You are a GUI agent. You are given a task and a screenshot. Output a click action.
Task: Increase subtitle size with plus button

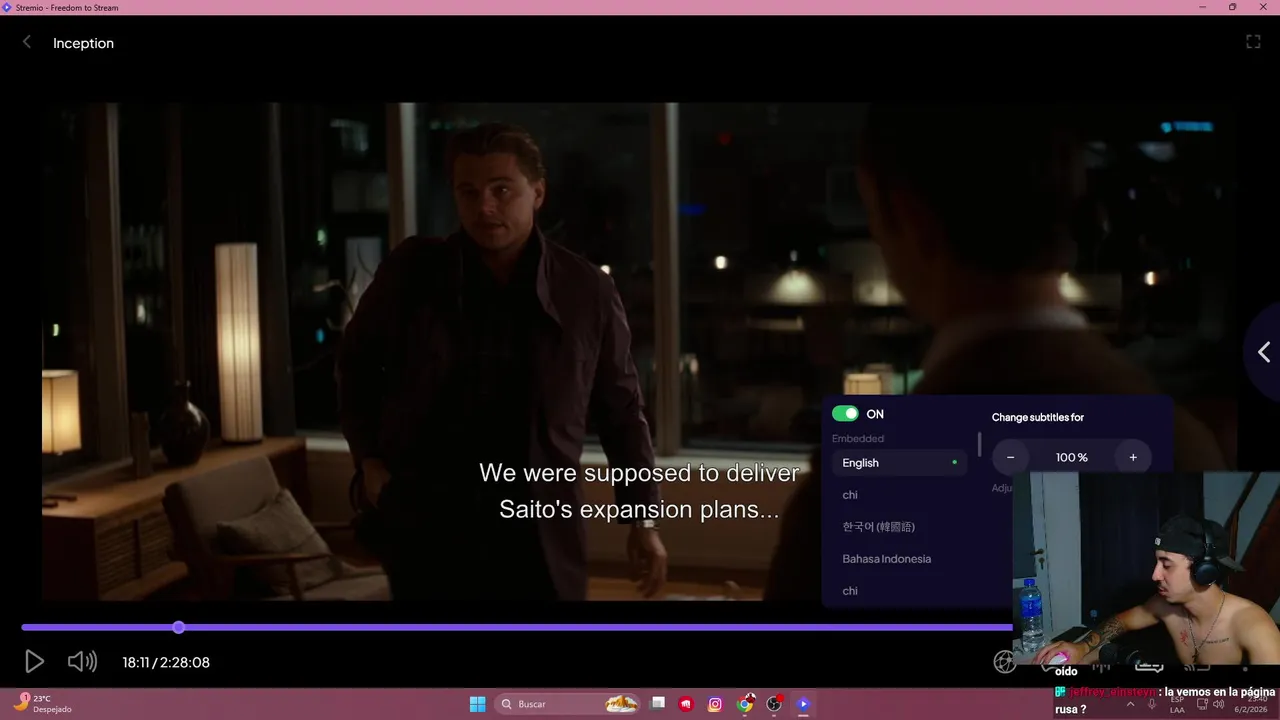1133,457
